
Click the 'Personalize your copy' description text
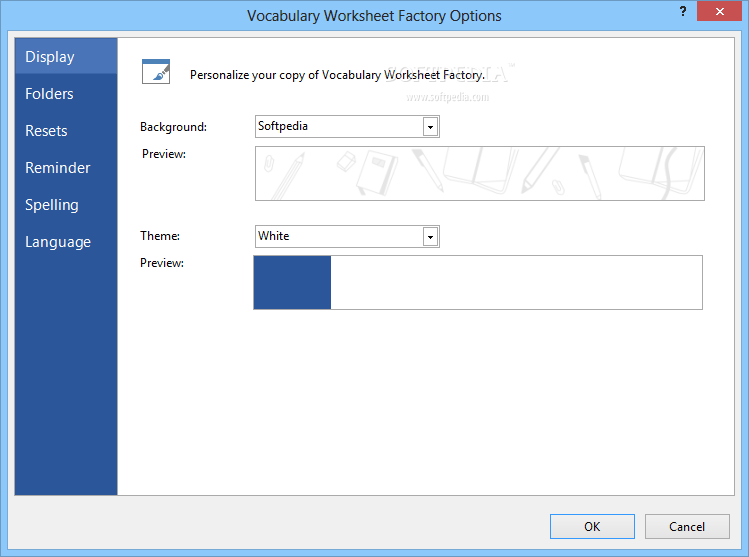[x=337, y=75]
